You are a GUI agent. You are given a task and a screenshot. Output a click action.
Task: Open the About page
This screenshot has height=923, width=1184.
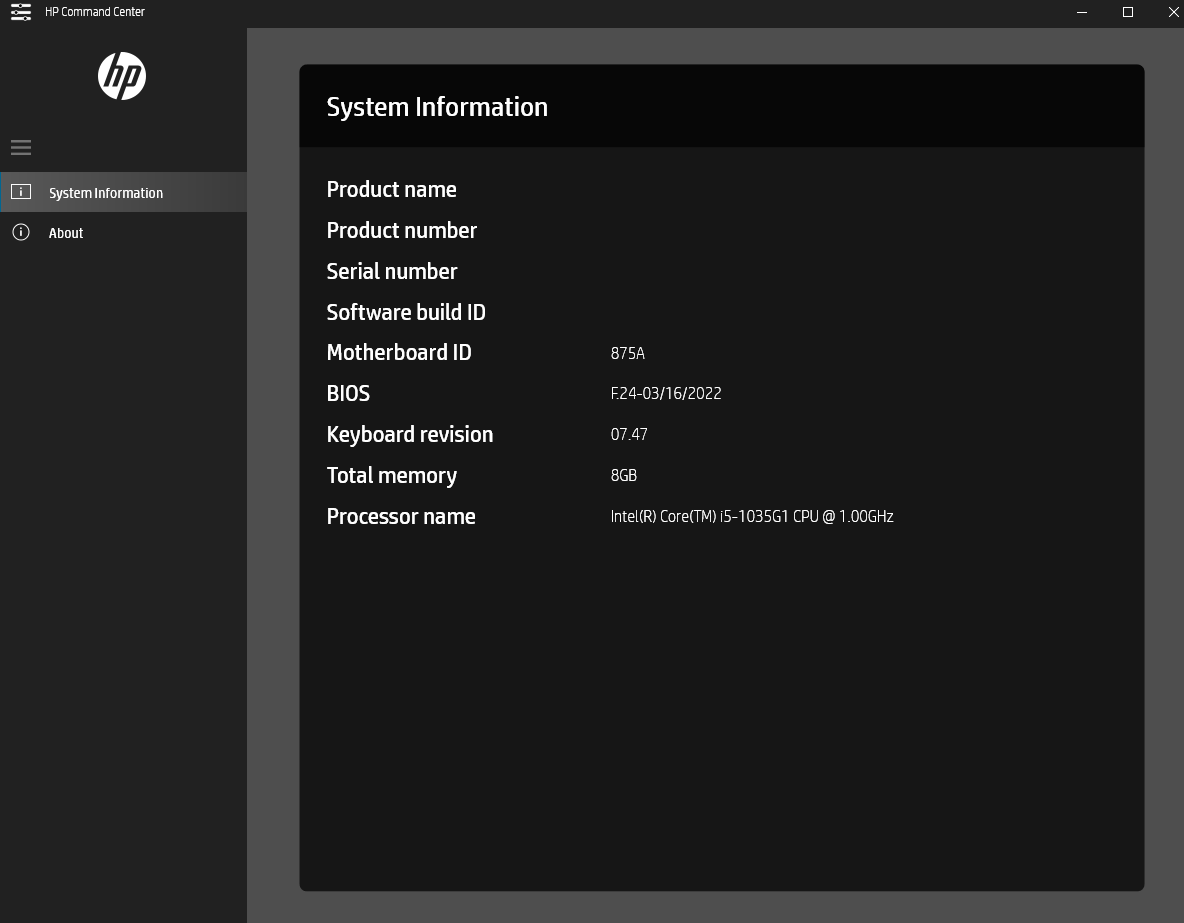[x=123, y=233]
